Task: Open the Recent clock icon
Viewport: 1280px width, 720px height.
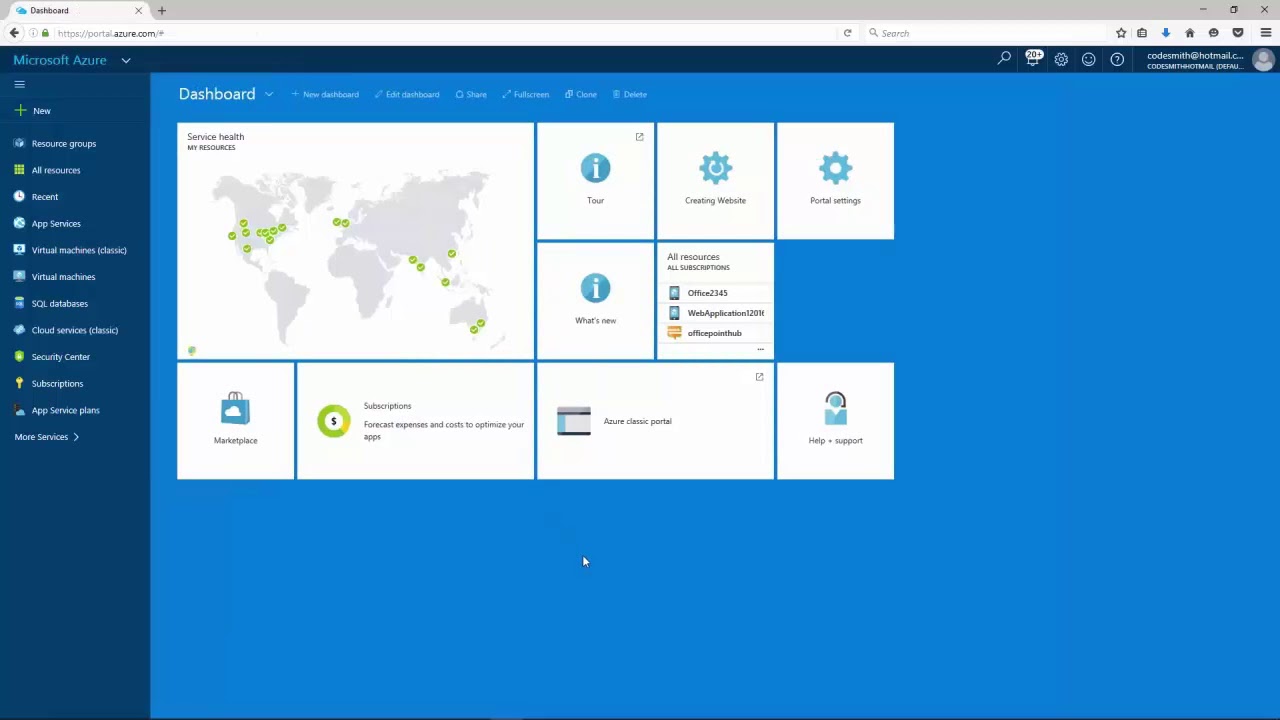Action: [x=19, y=196]
